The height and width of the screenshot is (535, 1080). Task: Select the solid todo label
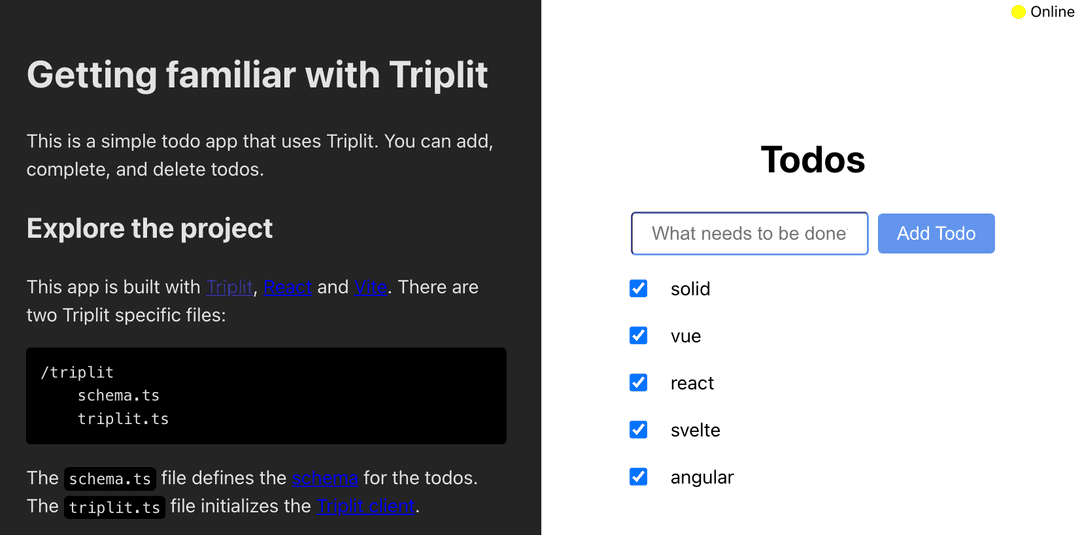click(690, 289)
